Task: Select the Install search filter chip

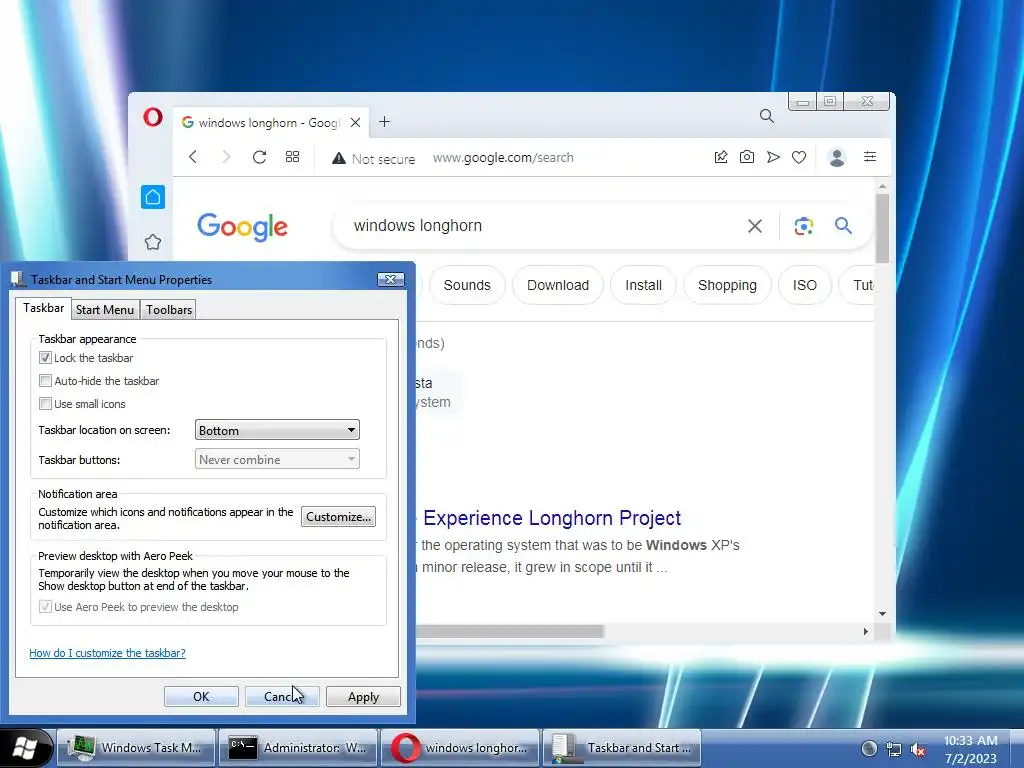Action: 643,285
